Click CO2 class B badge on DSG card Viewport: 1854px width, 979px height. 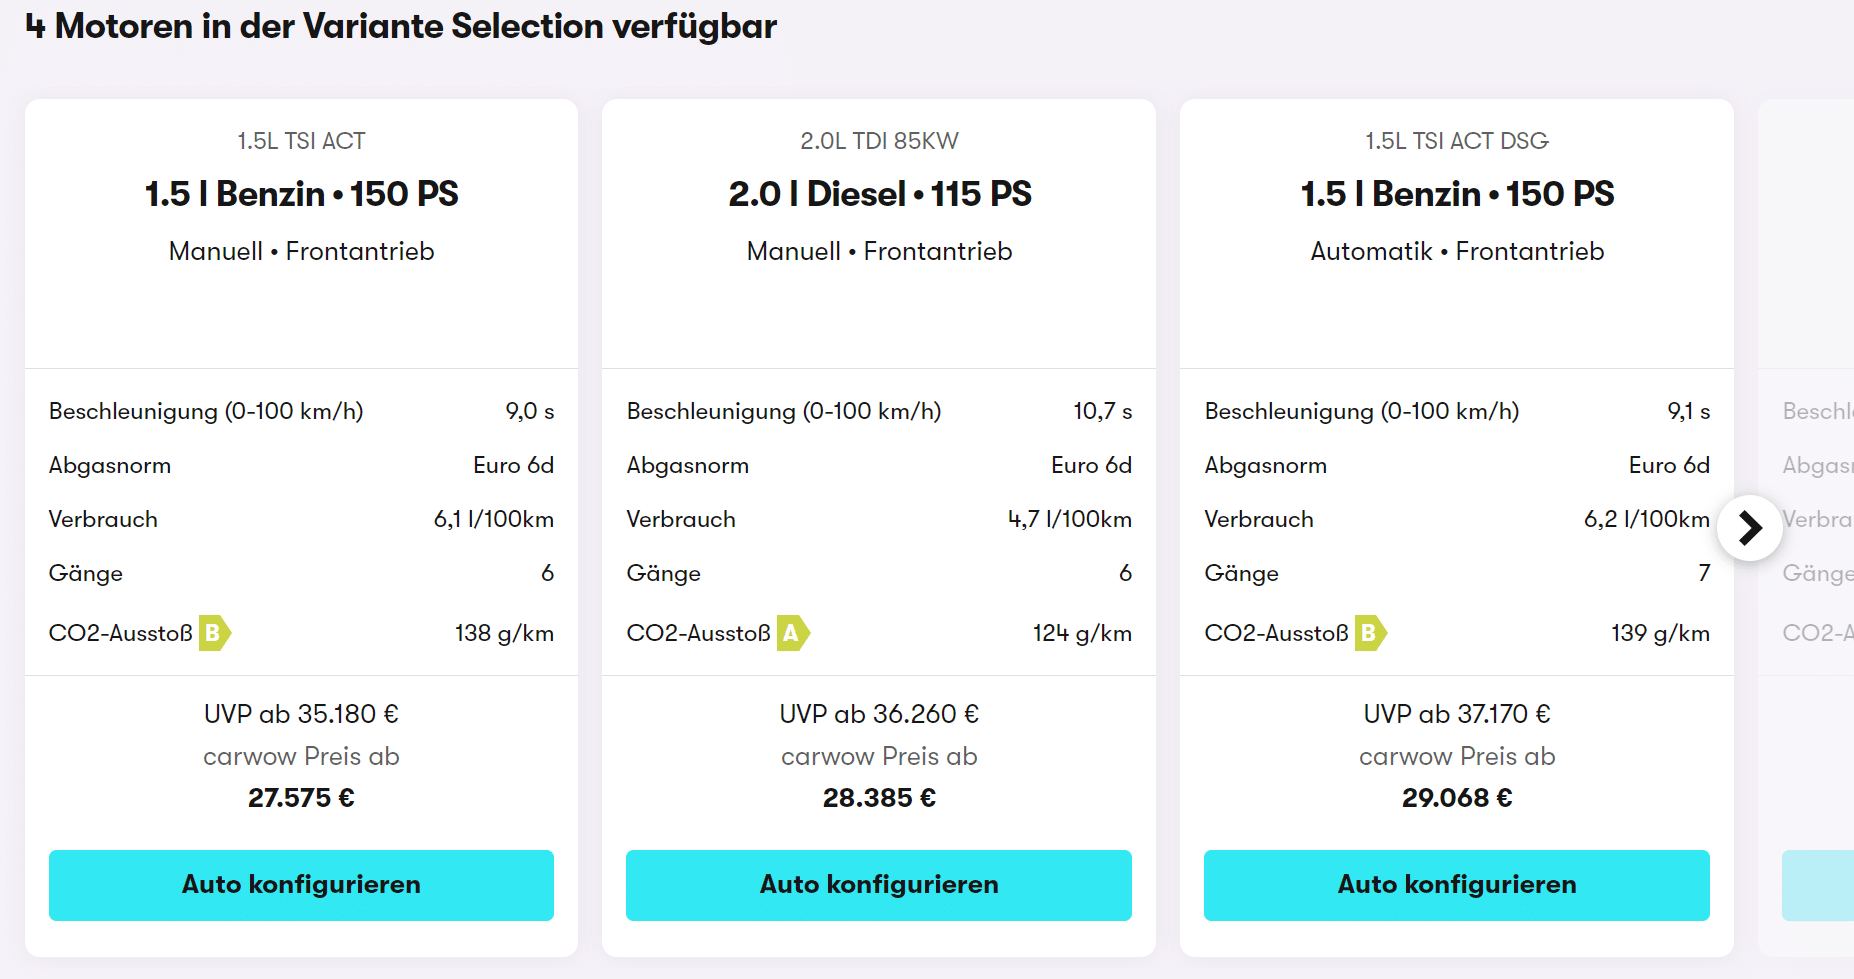click(x=1371, y=633)
